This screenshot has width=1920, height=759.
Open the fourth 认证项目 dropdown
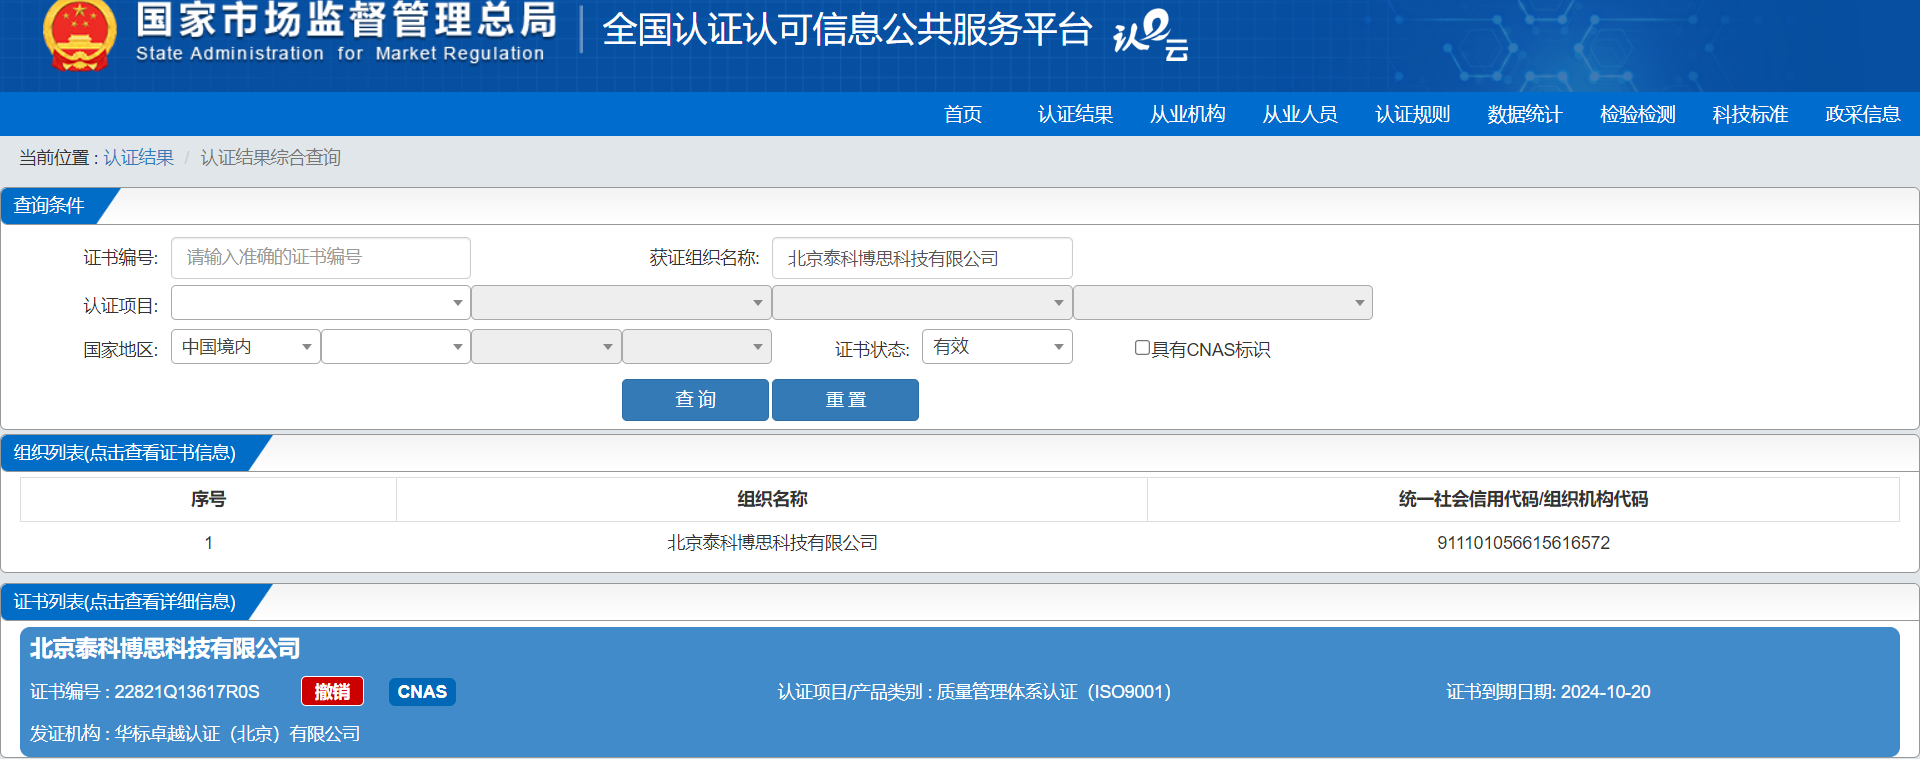pyautogui.click(x=1223, y=303)
